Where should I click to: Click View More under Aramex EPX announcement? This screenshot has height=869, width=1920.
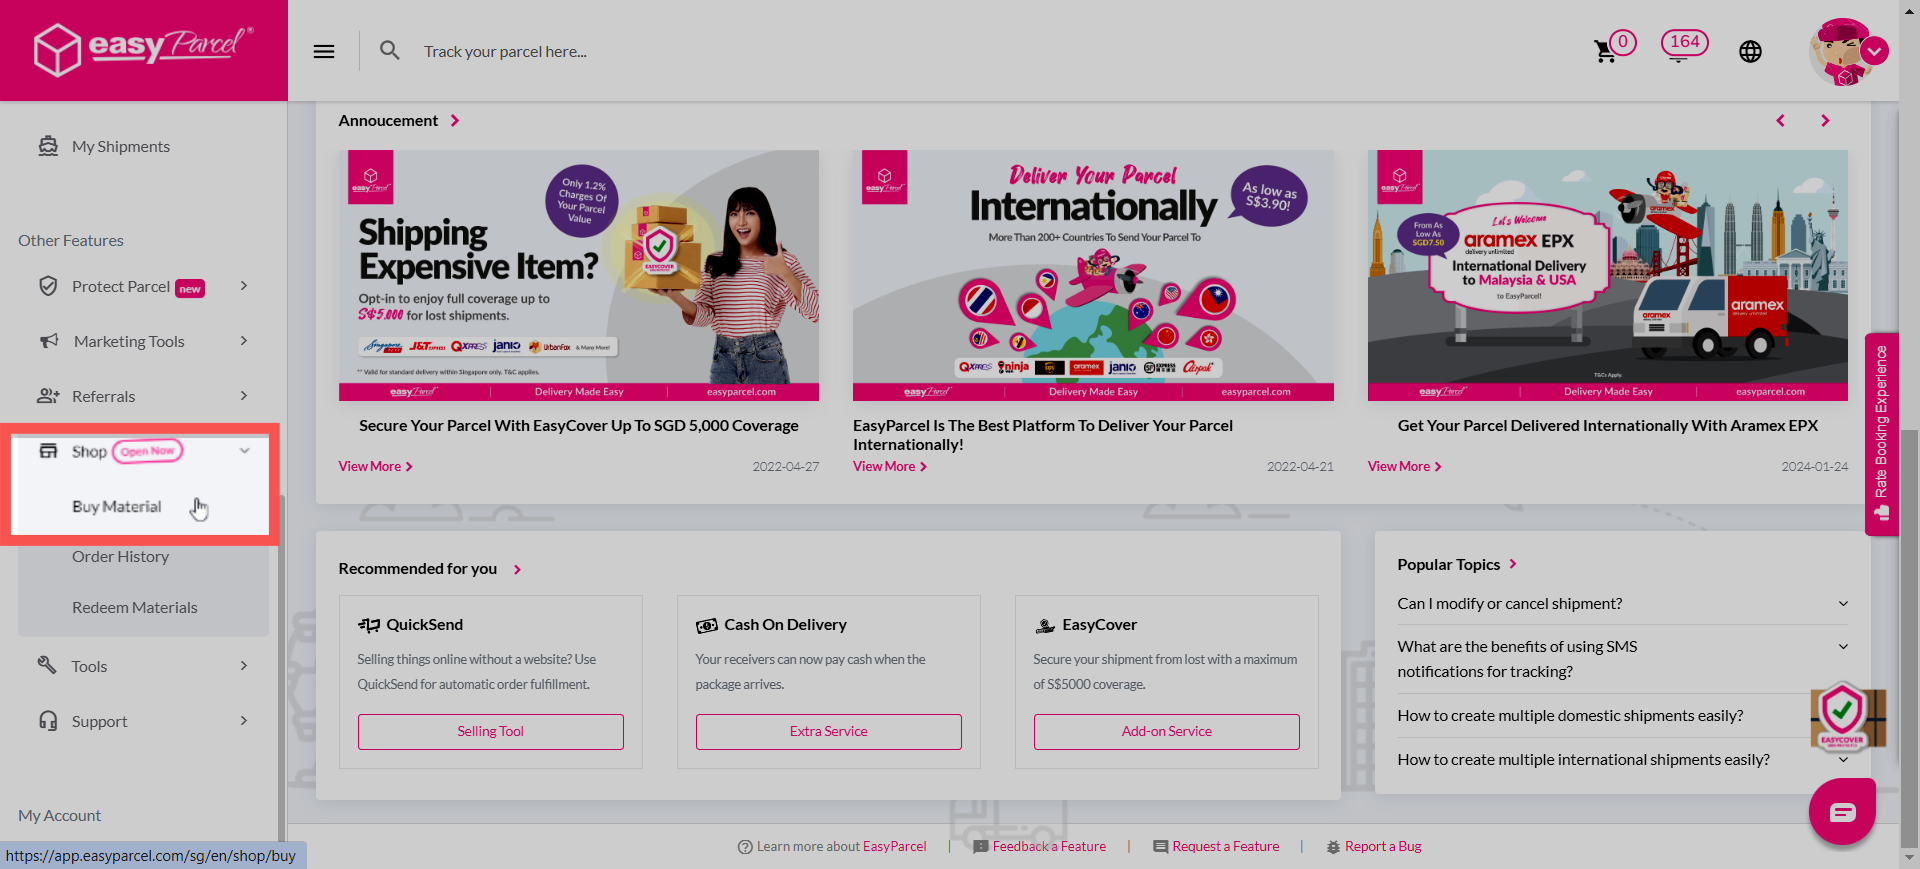point(1405,467)
